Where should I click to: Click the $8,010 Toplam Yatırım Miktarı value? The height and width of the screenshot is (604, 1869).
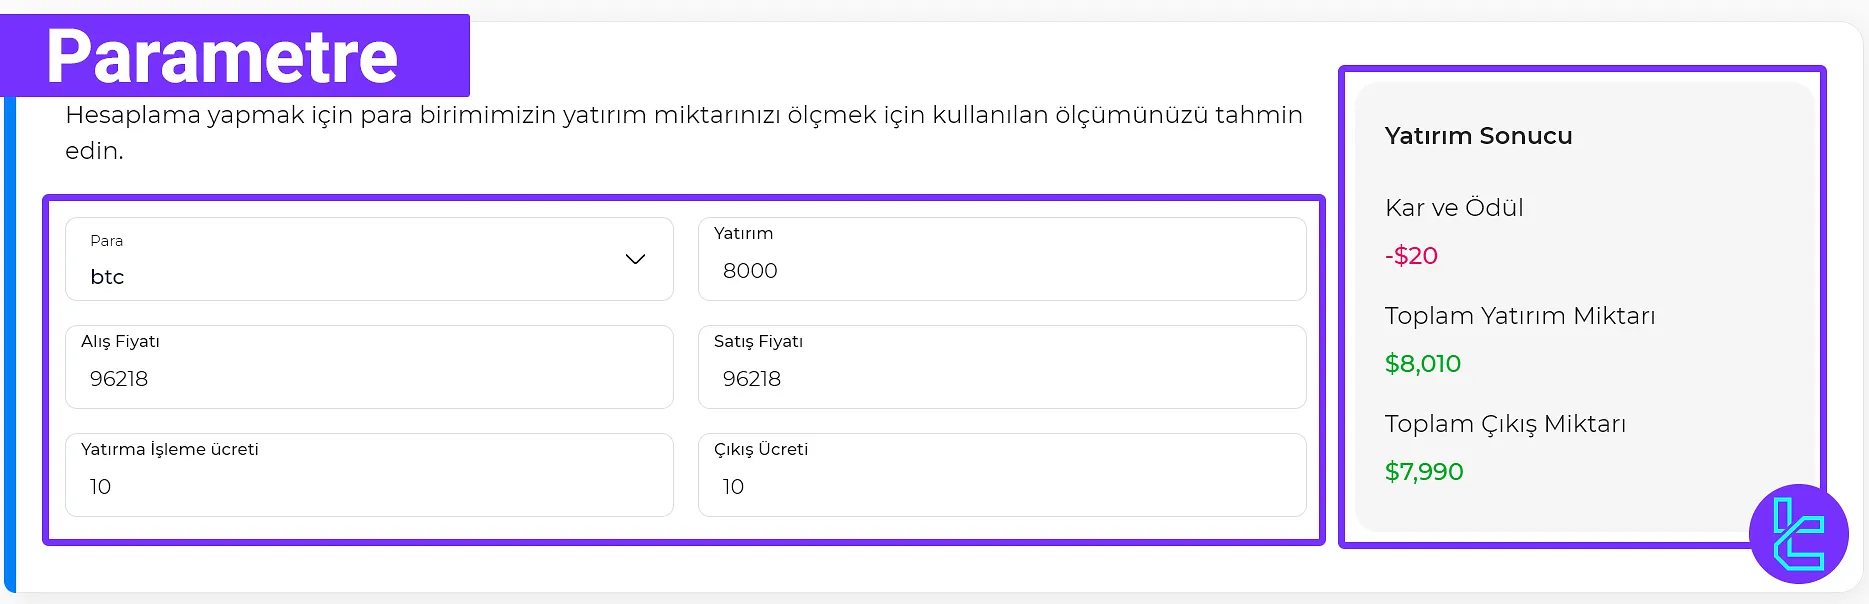point(1423,363)
